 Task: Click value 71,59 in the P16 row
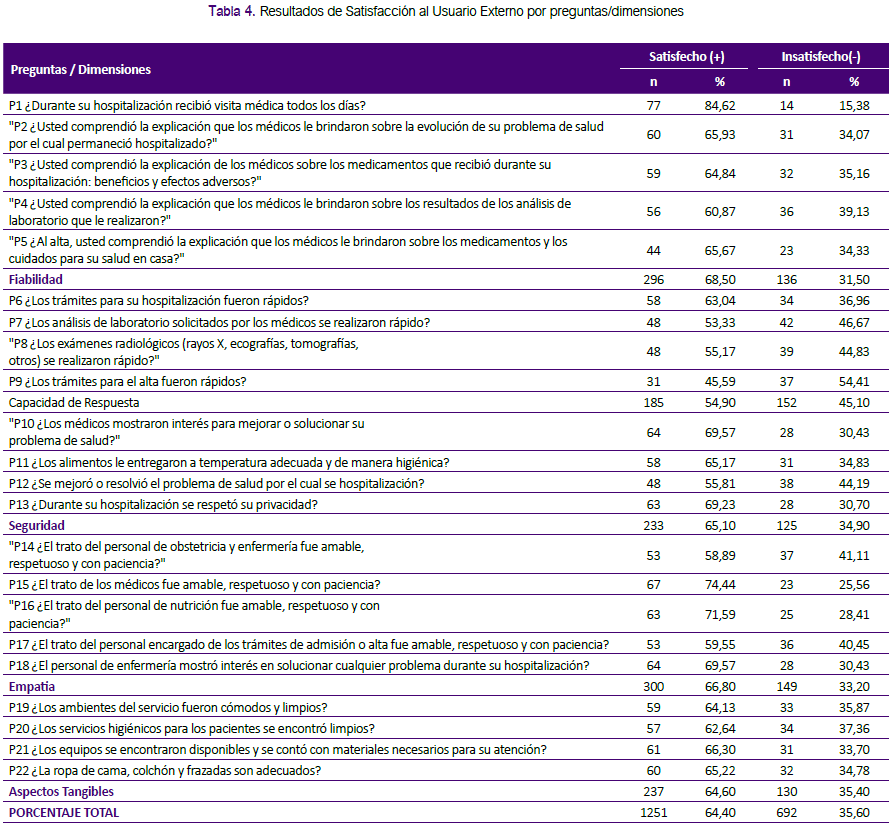point(720,615)
